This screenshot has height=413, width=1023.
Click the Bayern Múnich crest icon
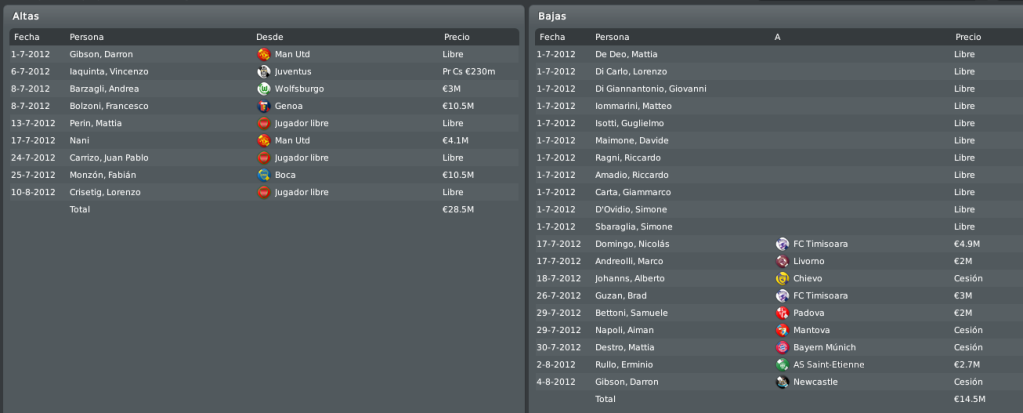(x=782, y=348)
